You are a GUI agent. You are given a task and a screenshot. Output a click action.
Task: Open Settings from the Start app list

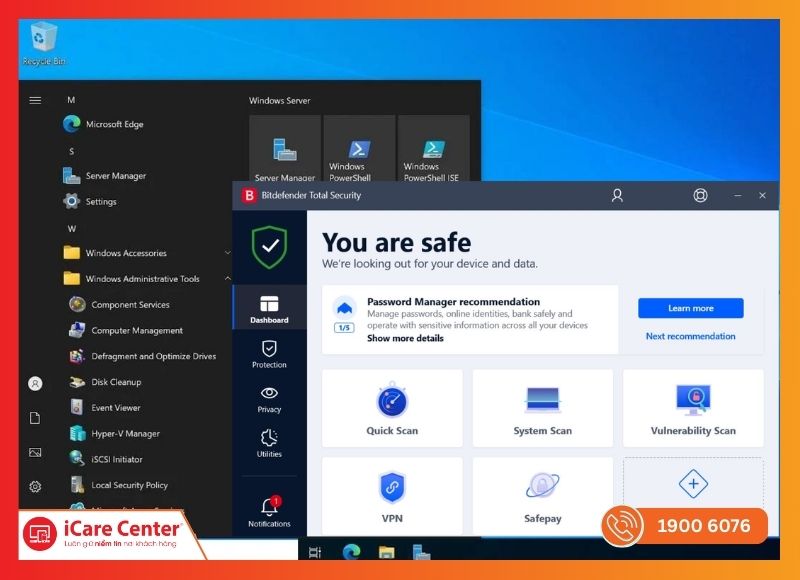click(90, 201)
